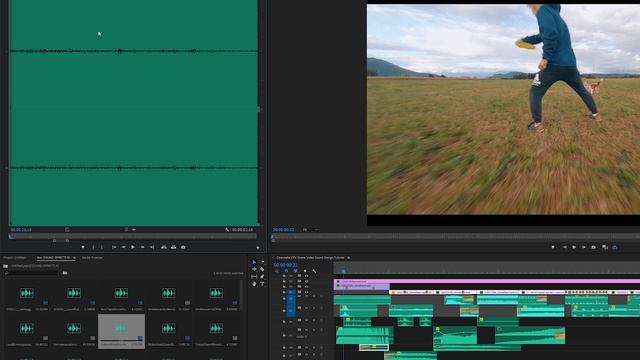Click Source monitor time ruler bar
Viewport: 640px width, 360px height.
pyautogui.click(x=134, y=236)
